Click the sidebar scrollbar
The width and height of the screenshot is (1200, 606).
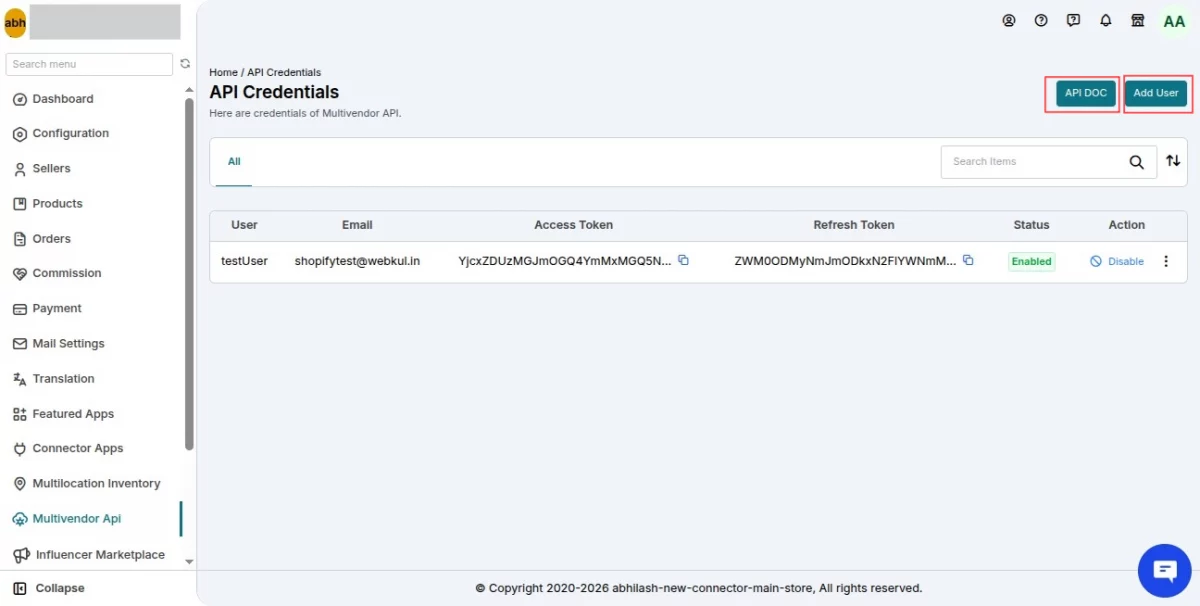tap(190, 275)
